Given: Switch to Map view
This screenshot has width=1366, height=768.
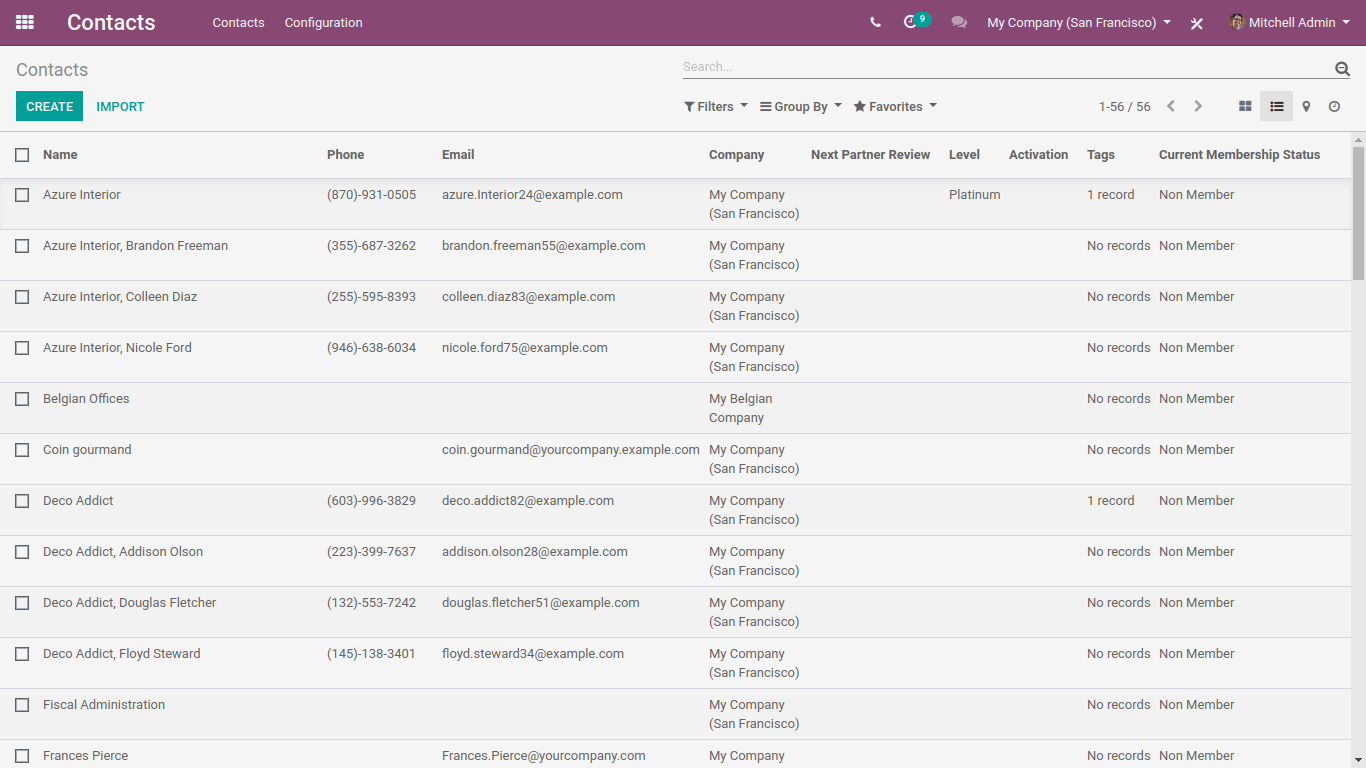Looking at the screenshot, I should 1306,106.
